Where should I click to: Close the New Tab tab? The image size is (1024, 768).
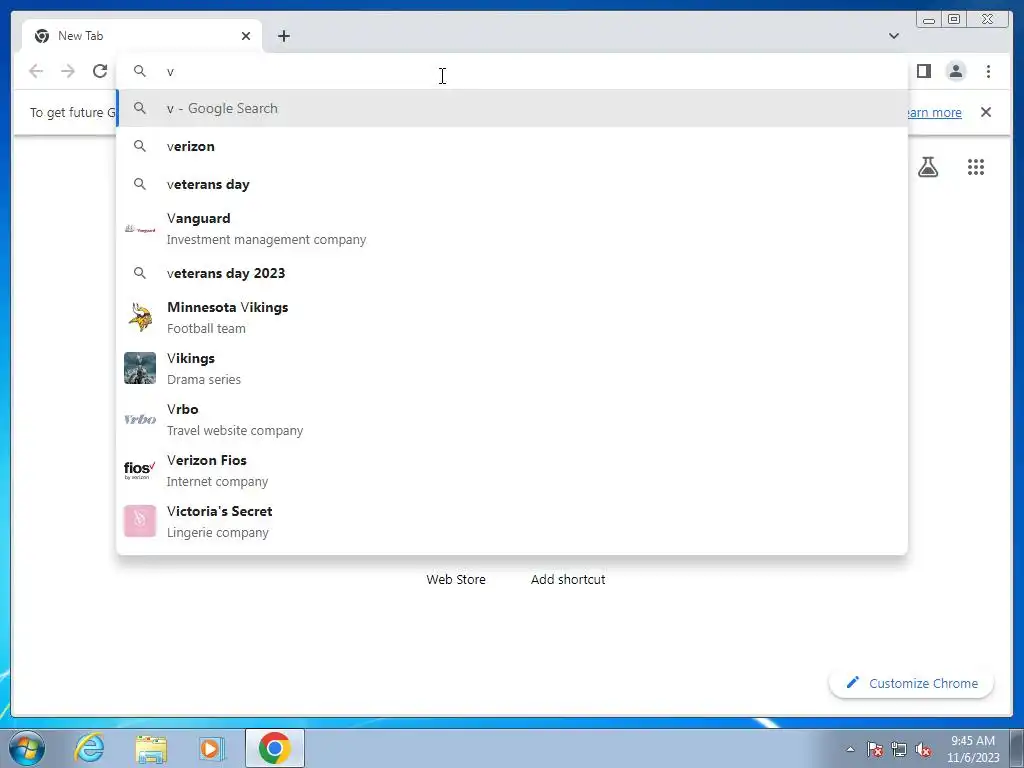pyautogui.click(x=246, y=36)
